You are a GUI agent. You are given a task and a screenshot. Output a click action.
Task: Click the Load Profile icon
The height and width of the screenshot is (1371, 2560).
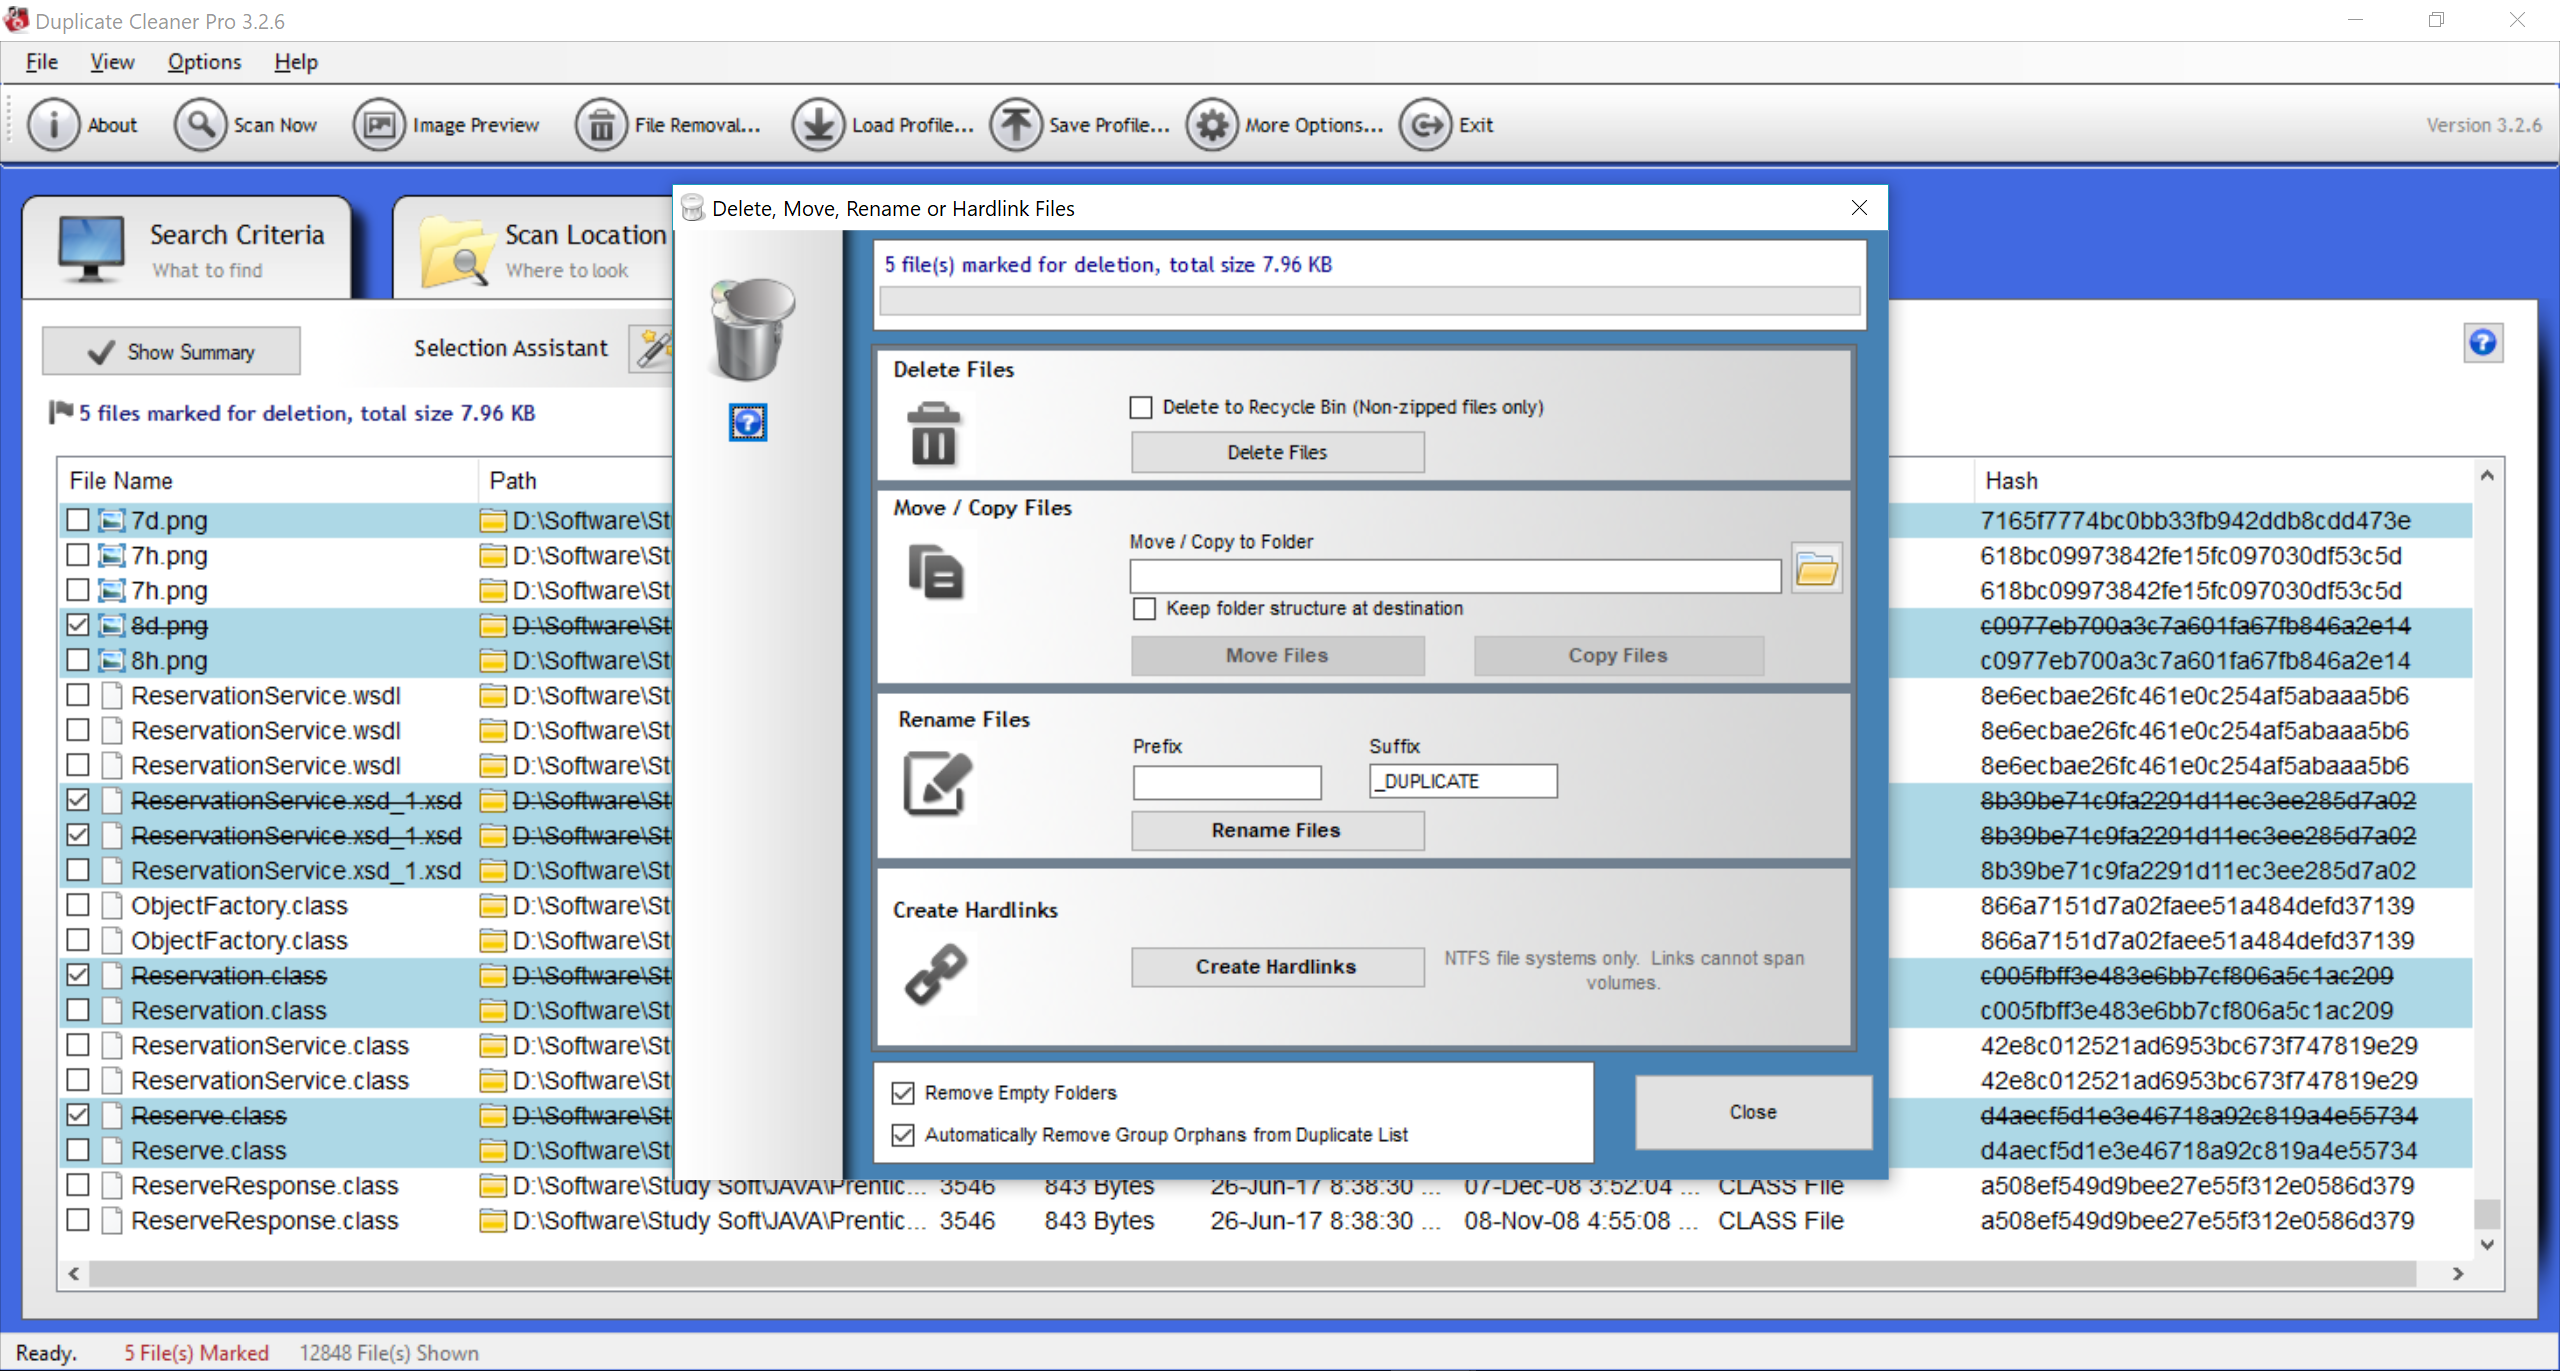(818, 125)
